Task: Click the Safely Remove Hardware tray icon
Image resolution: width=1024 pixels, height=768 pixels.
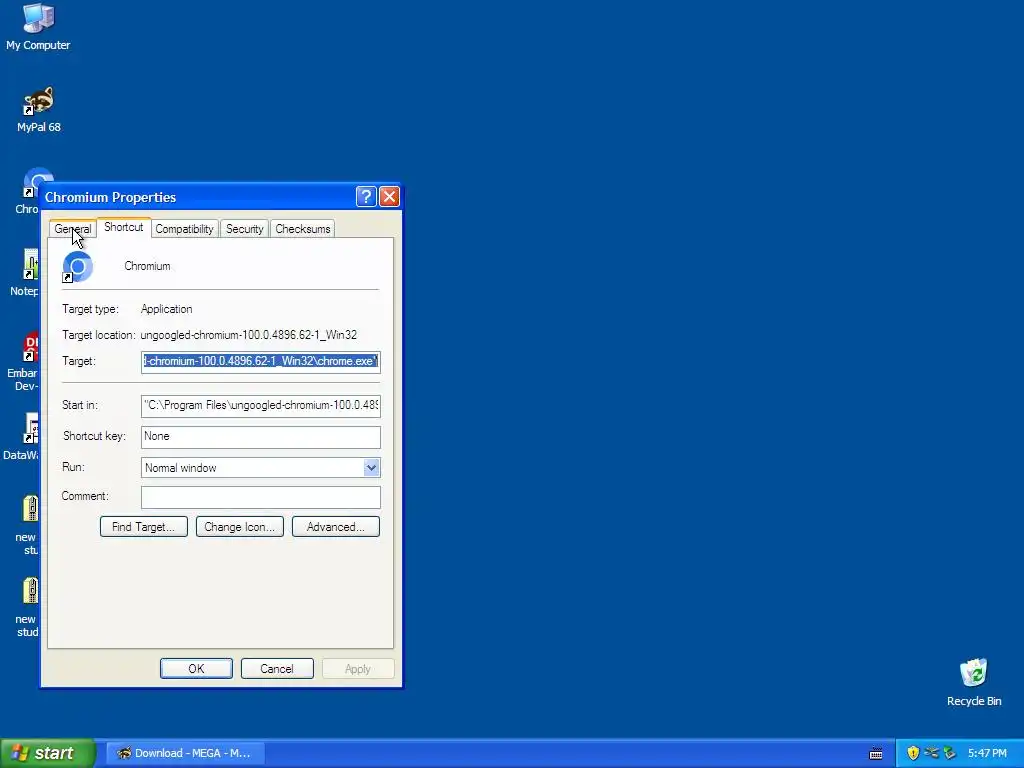Action: pos(949,753)
